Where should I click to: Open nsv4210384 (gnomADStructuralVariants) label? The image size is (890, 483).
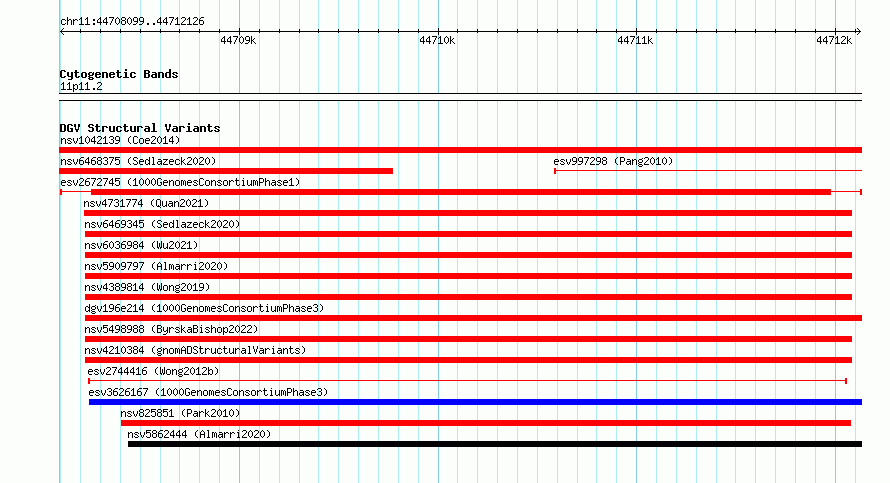pos(195,350)
